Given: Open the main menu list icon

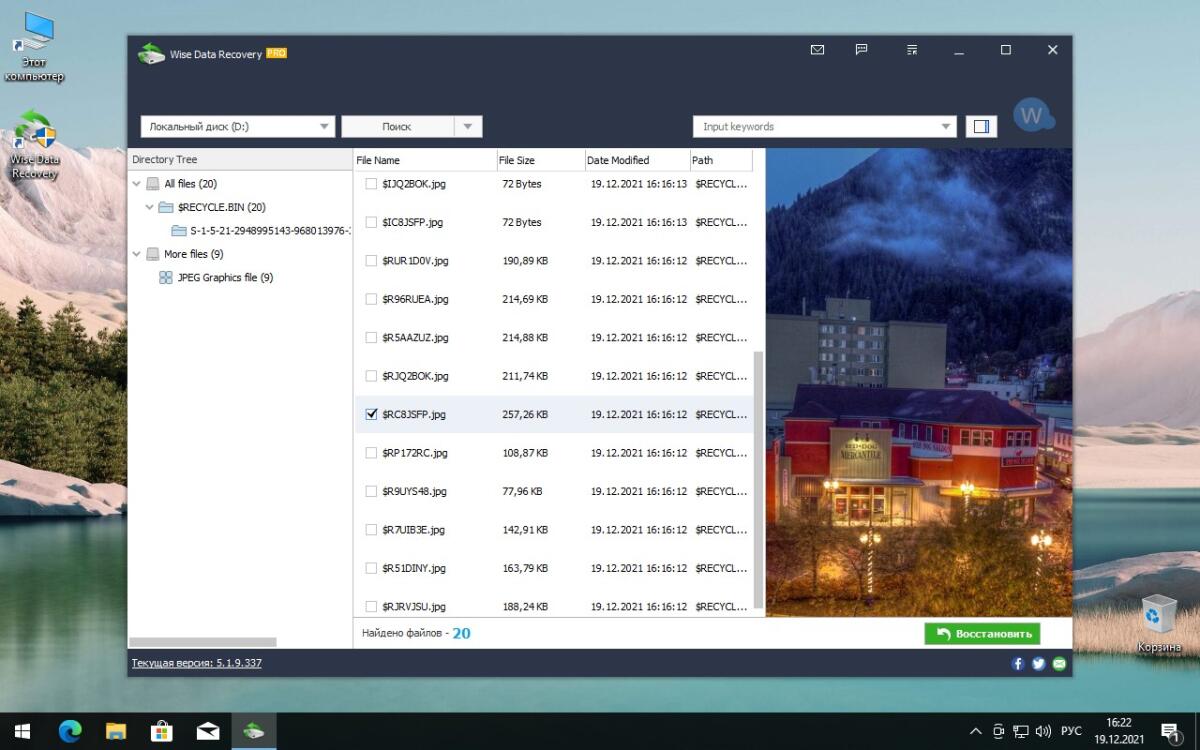Looking at the screenshot, I should (x=911, y=49).
